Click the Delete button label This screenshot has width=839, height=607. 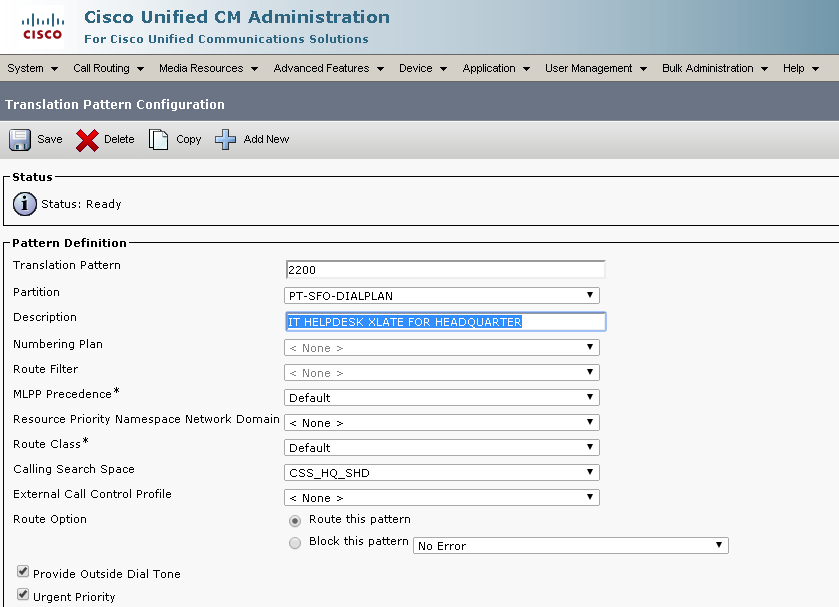click(x=119, y=139)
